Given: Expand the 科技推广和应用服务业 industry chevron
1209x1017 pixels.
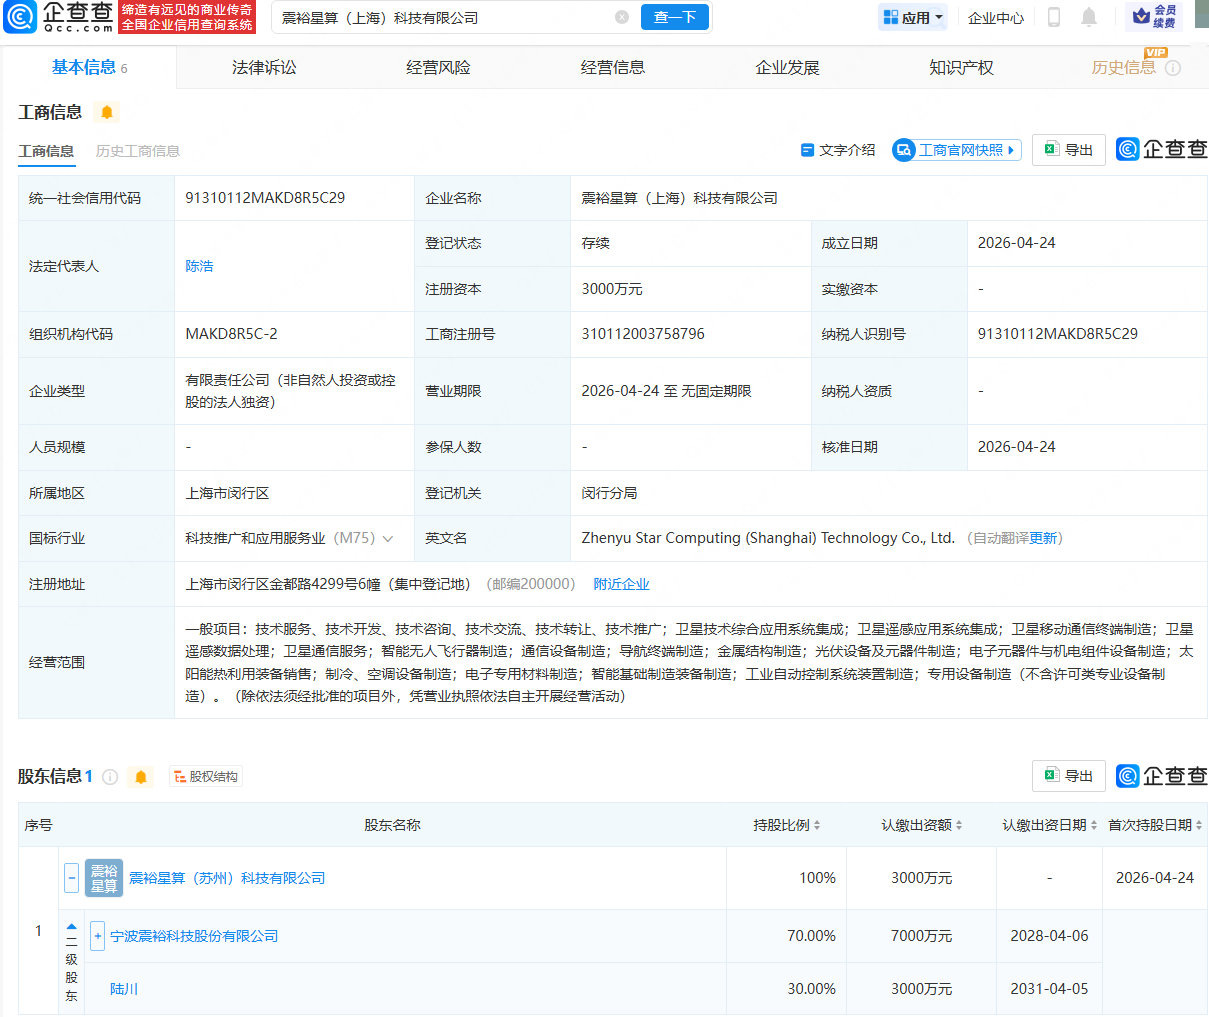Looking at the screenshot, I should point(388,539).
